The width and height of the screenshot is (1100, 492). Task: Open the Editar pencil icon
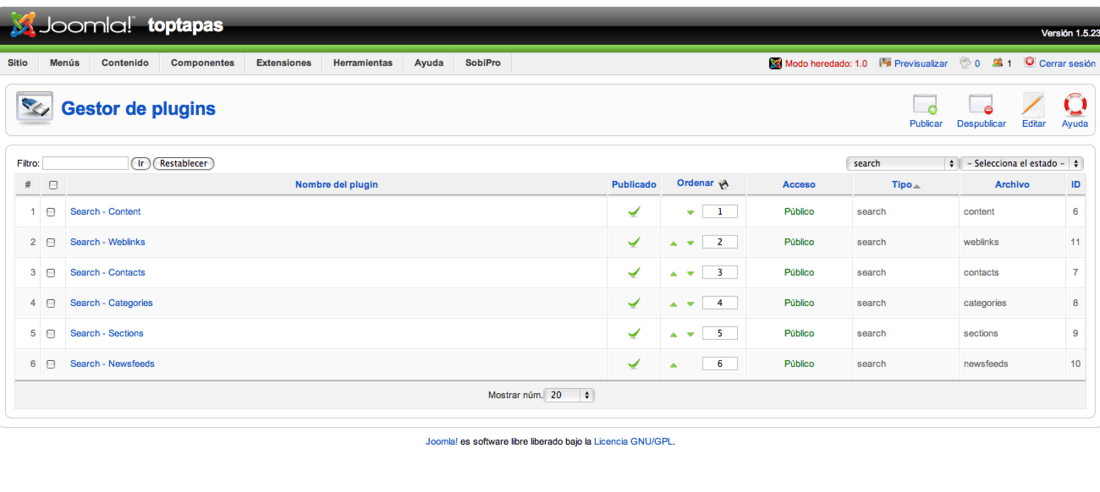pos(1033,105)
